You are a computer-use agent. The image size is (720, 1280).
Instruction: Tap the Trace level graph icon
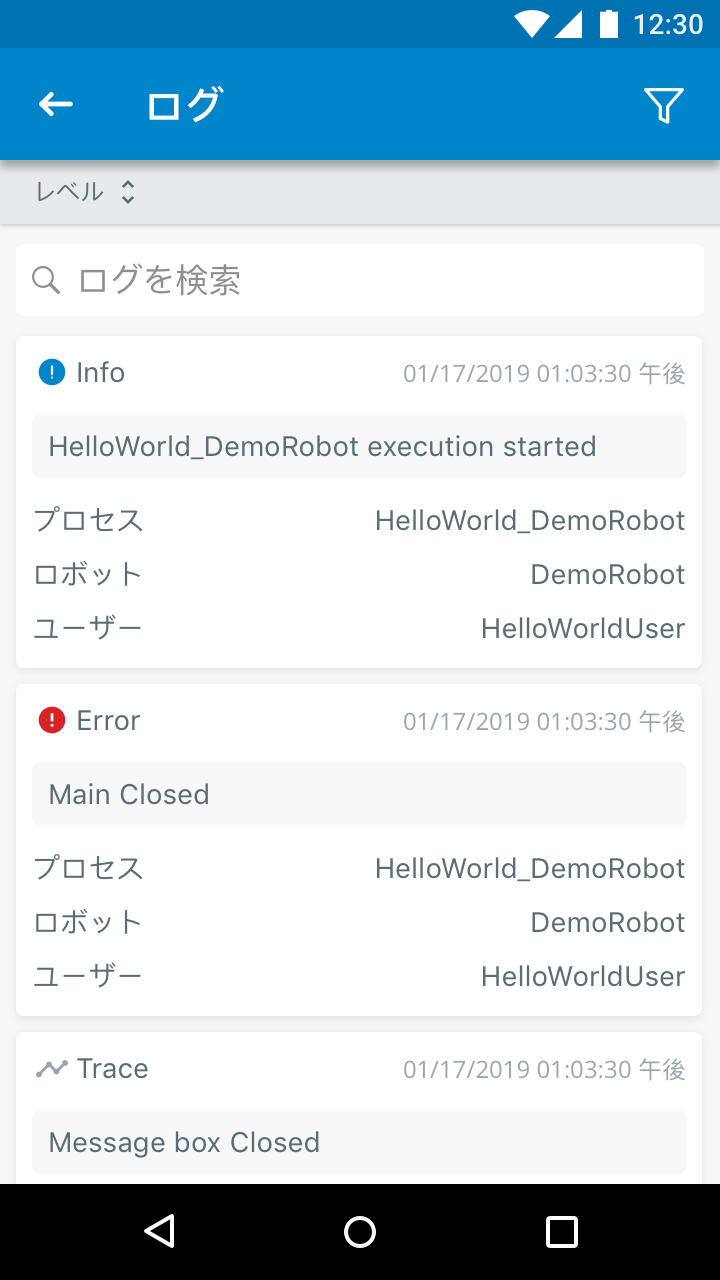tap(52, 1068)
